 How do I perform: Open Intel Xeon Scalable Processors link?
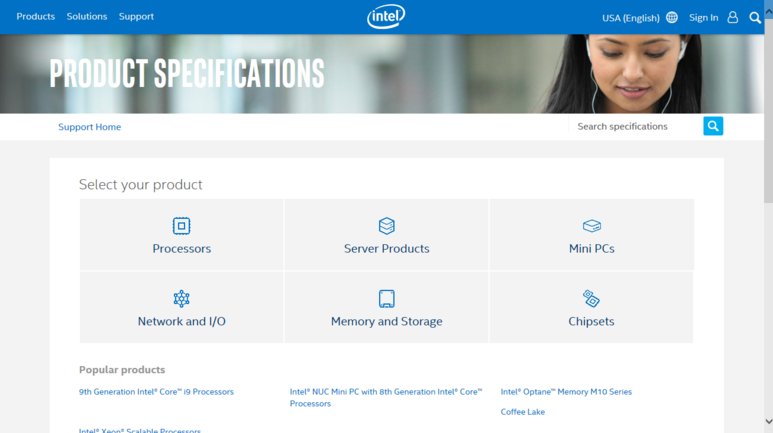[140, 430]
